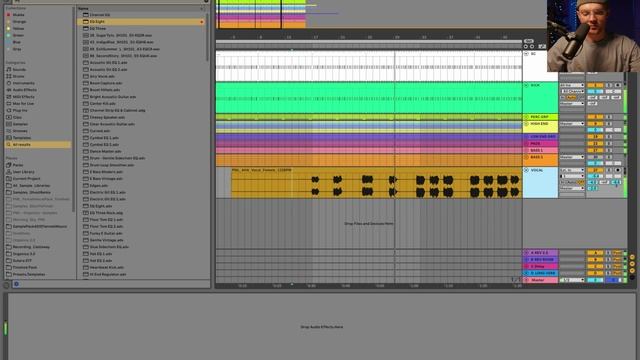Open the BASS 2 output Master dropdown
Viewport: 640px width, 360px height.
coord(572,157)
